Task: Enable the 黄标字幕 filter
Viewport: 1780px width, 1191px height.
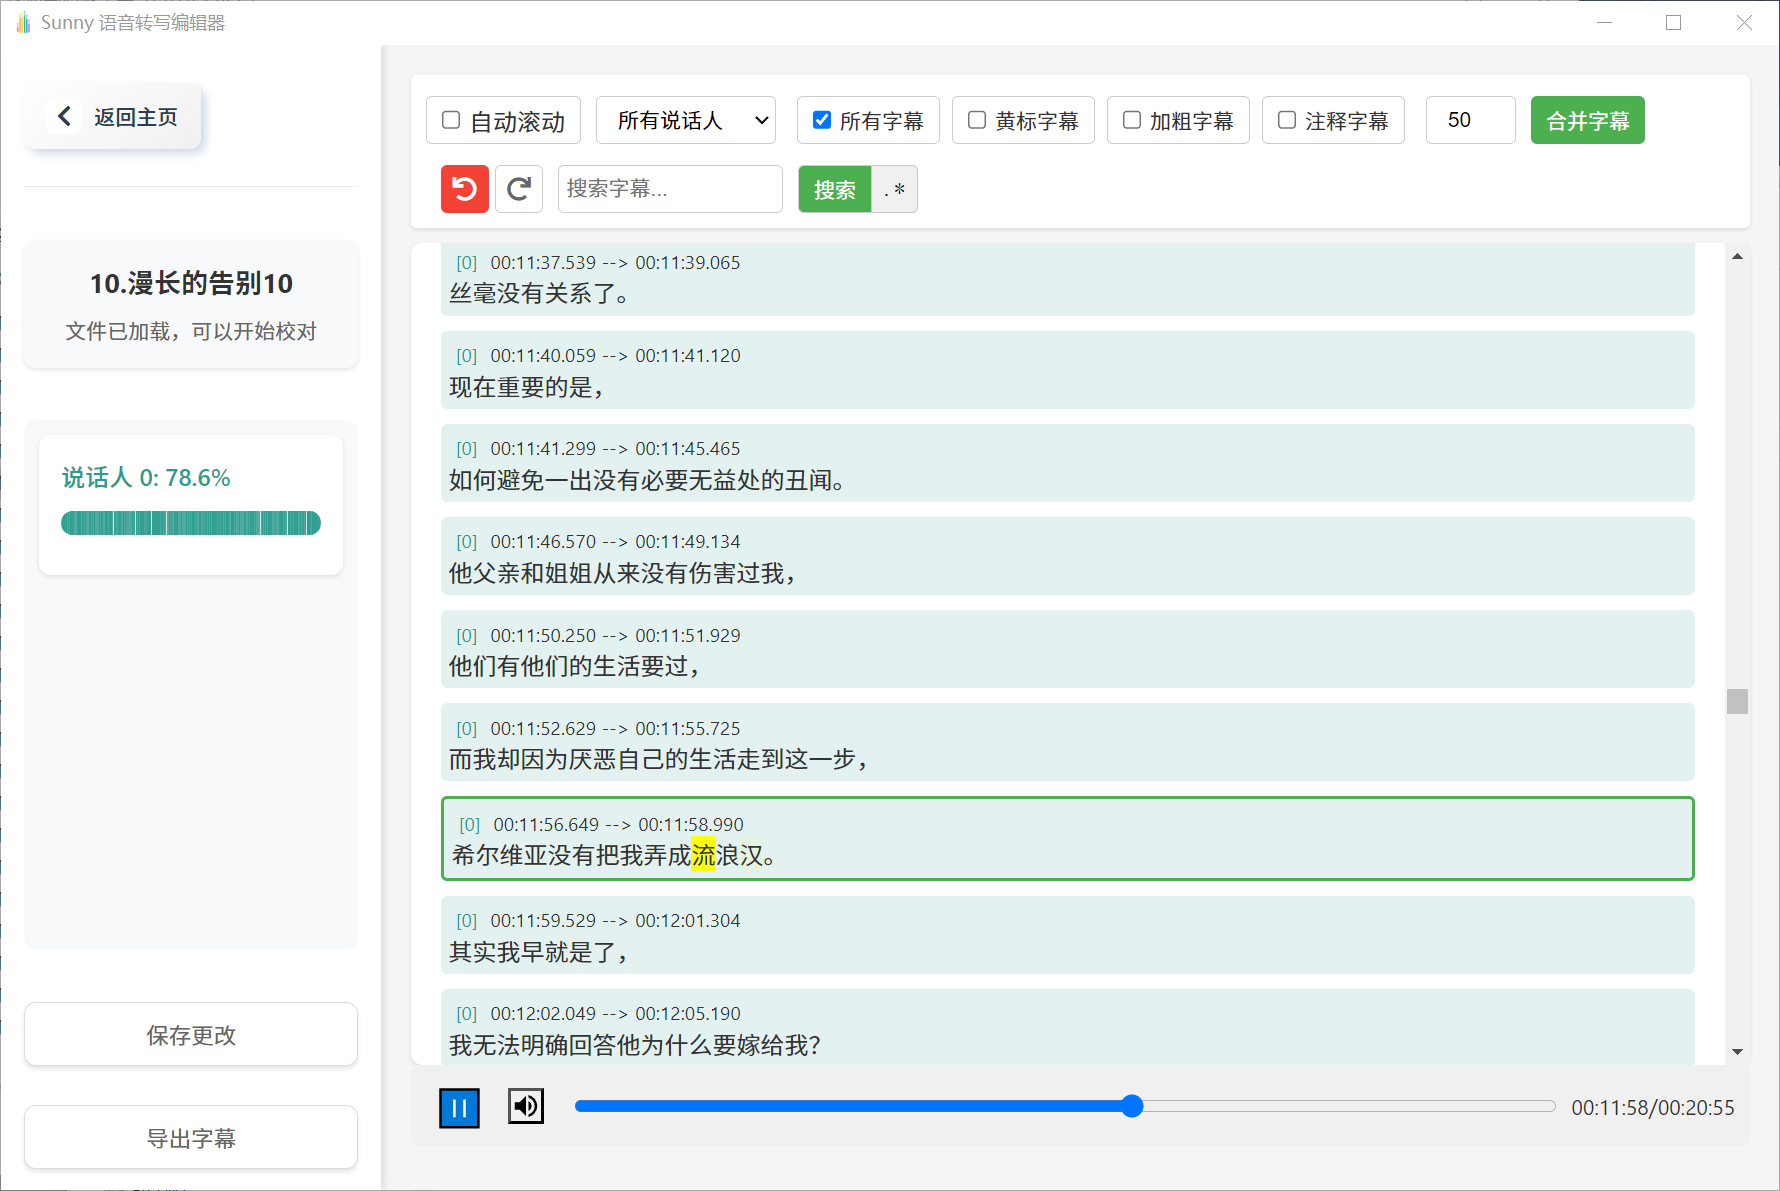Action: click(x=976, y=119)
